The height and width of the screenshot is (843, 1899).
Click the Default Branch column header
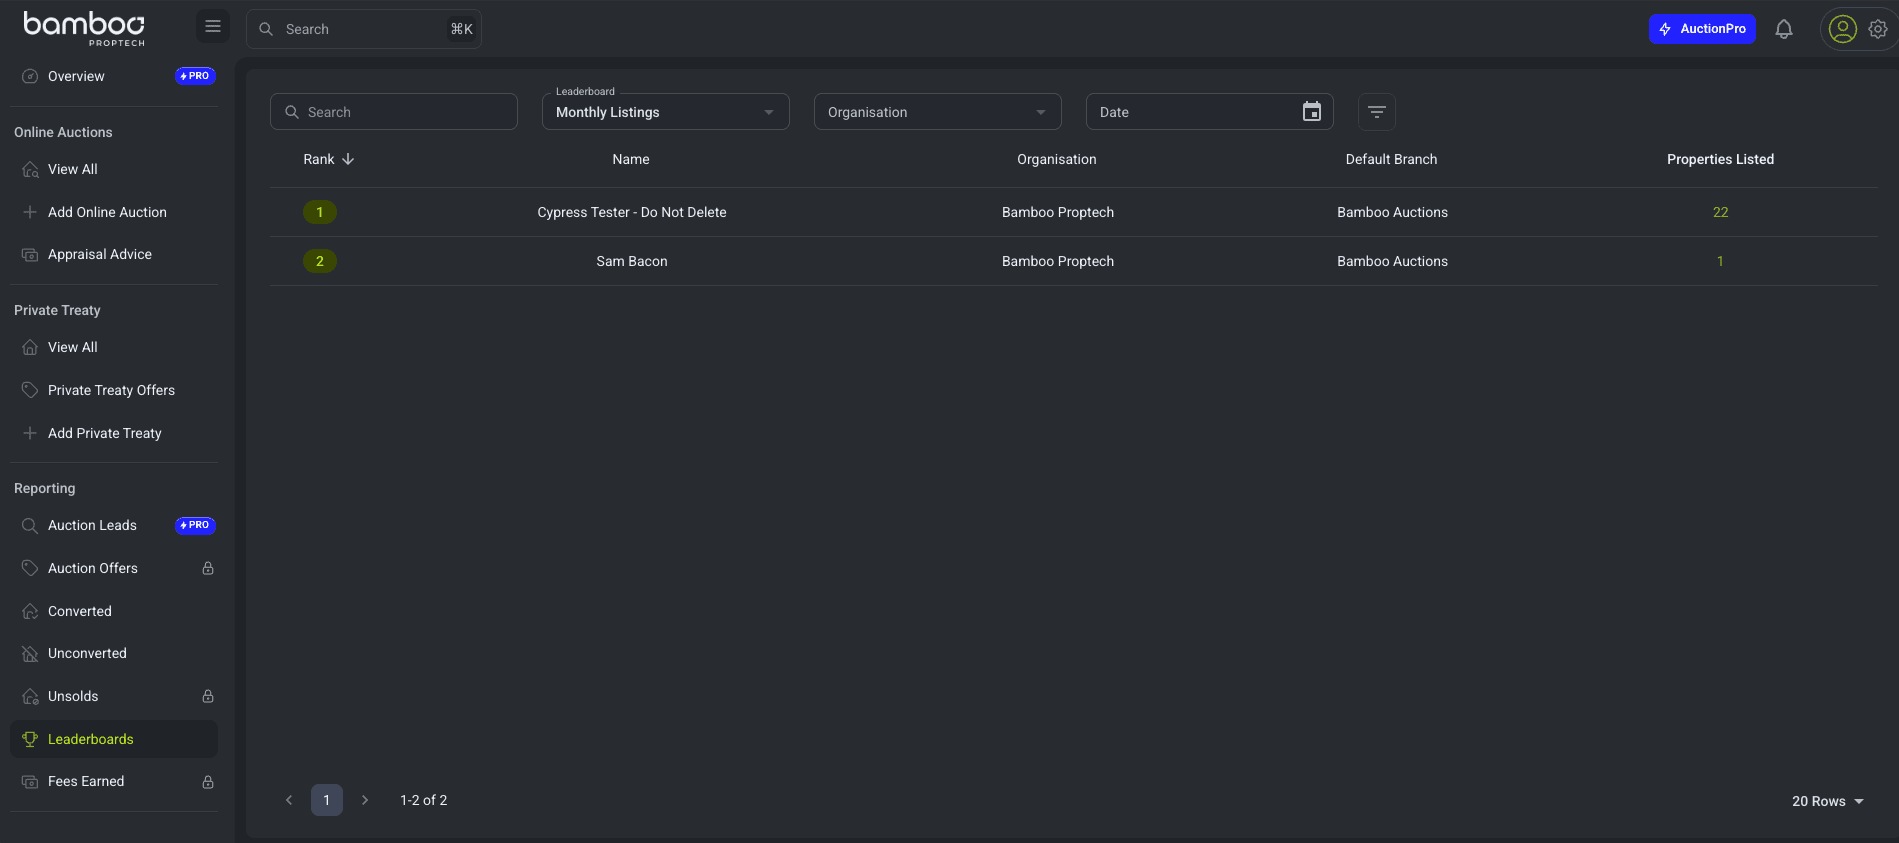1391,159
